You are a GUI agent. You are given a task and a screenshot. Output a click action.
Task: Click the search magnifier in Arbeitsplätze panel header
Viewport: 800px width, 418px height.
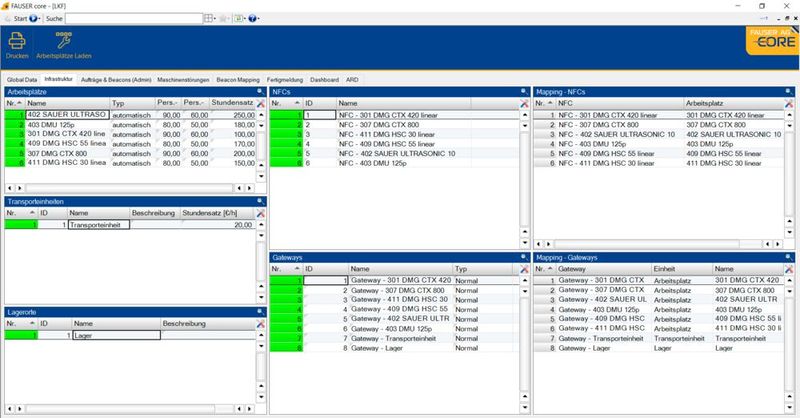coord(259,91)
